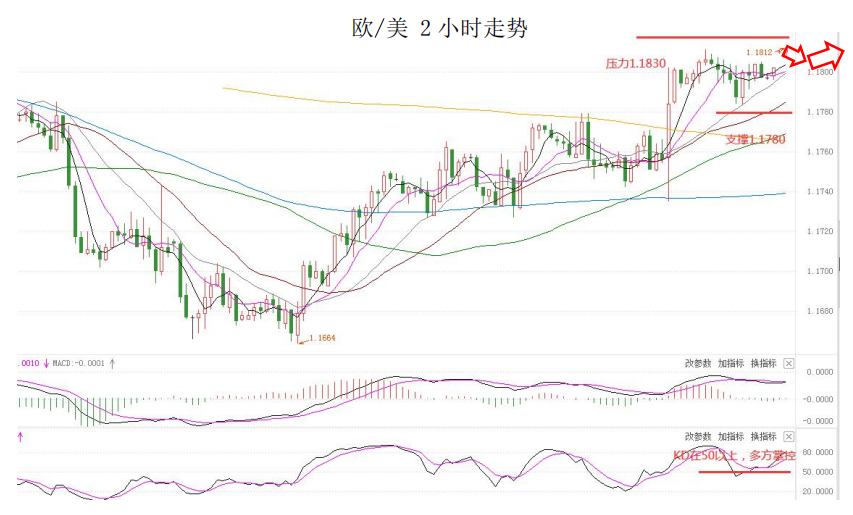Screen dimensions: 853x515
Task: Click 换指标 in the MACD panel
Action: pyautogui.click(x=763, y=363)
